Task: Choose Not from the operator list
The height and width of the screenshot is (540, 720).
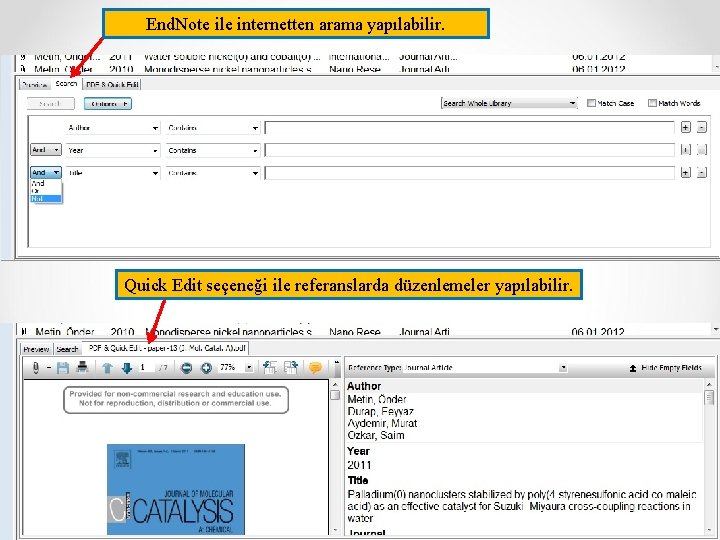Action: coord(46,199)
